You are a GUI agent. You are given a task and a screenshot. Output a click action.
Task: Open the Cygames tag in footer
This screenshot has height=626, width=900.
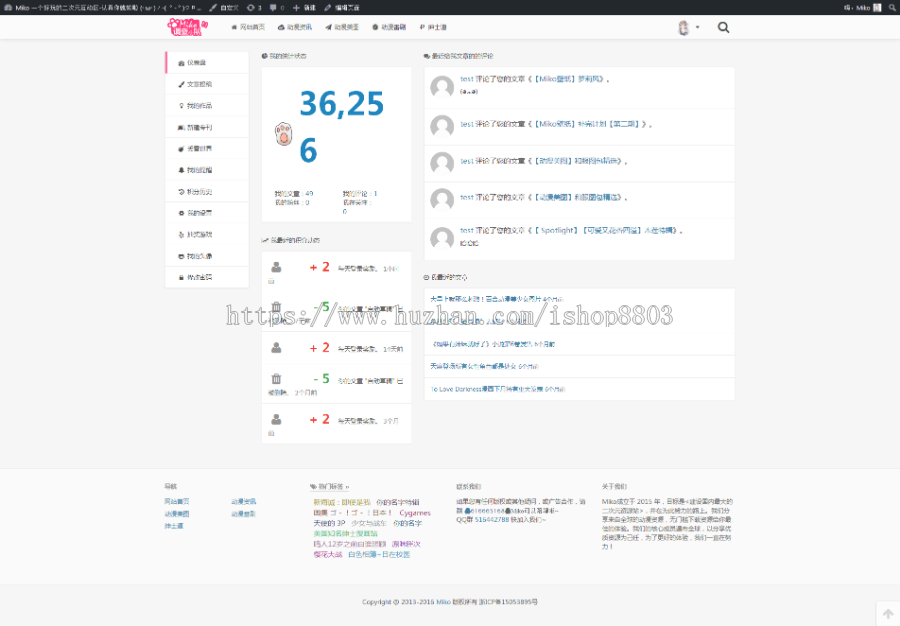(x=415, y=513)
